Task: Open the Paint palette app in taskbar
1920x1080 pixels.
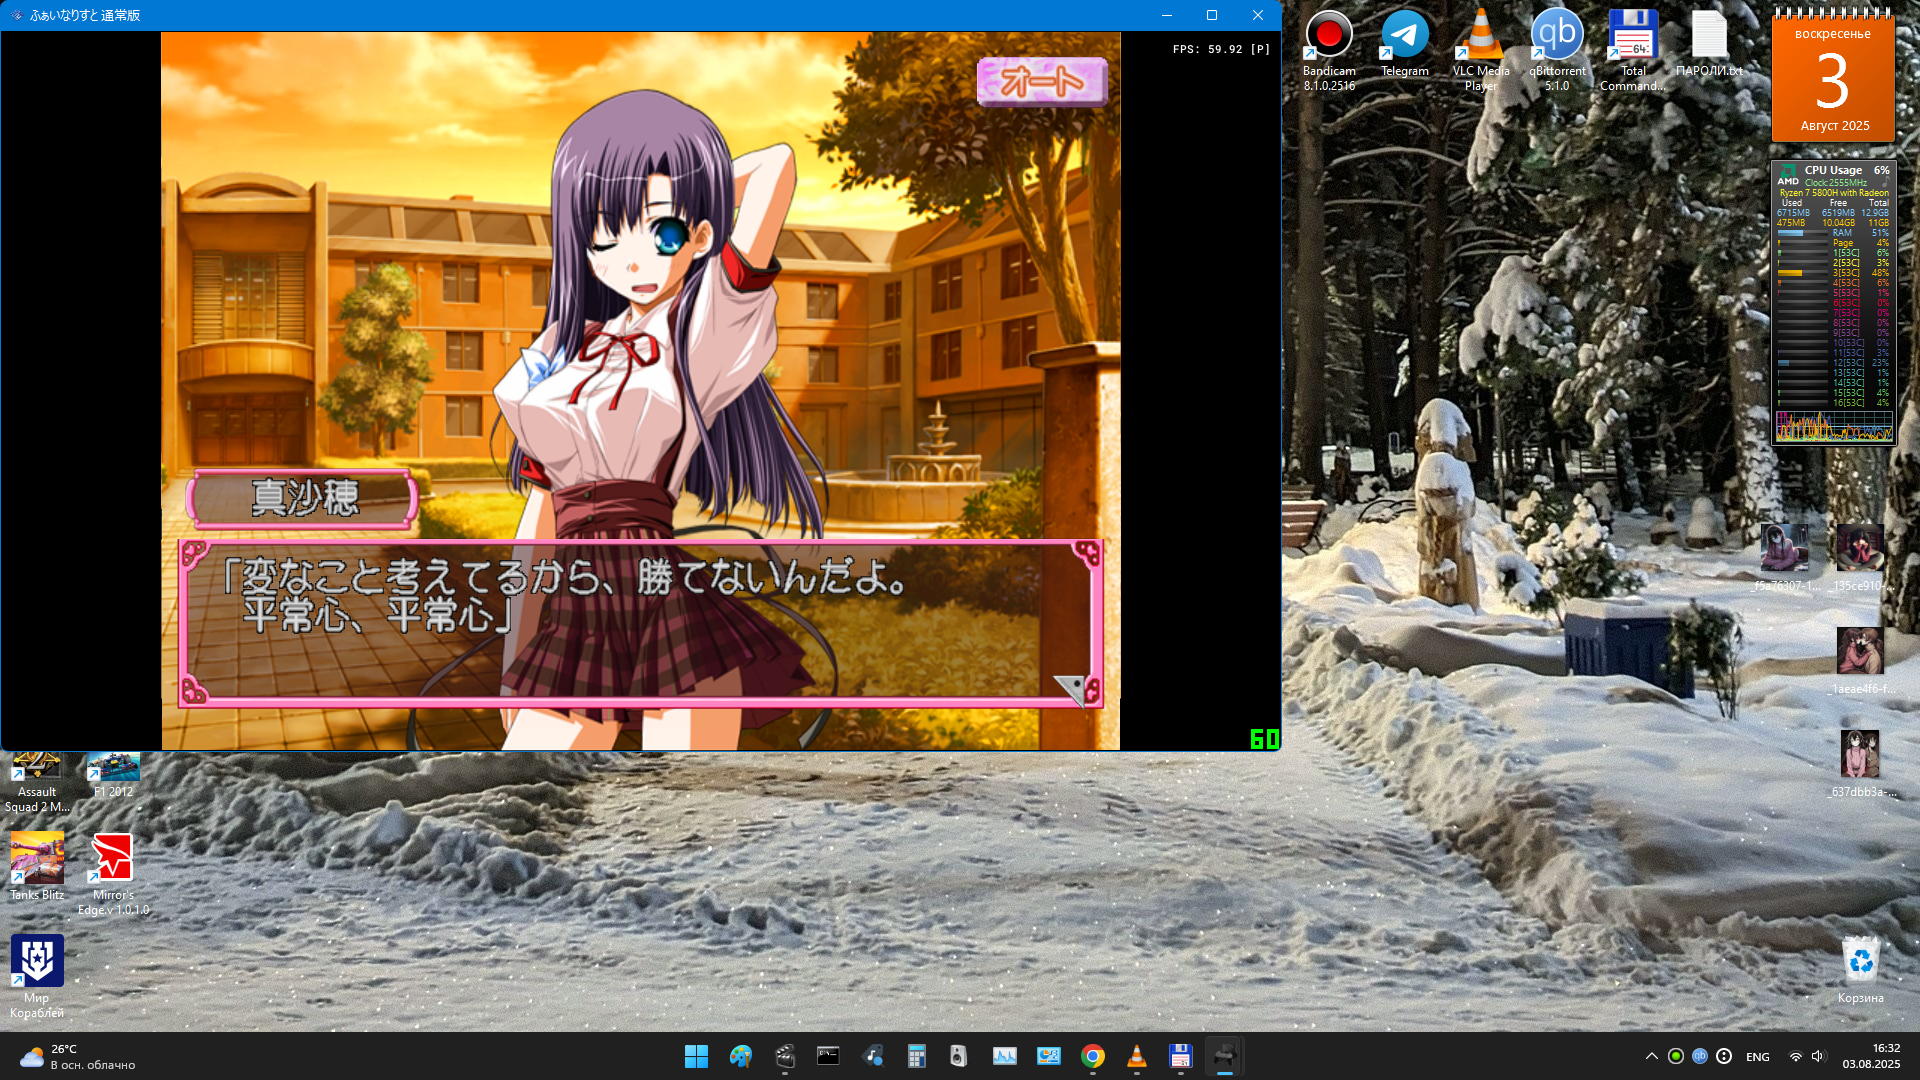Action: (740, 1056)
